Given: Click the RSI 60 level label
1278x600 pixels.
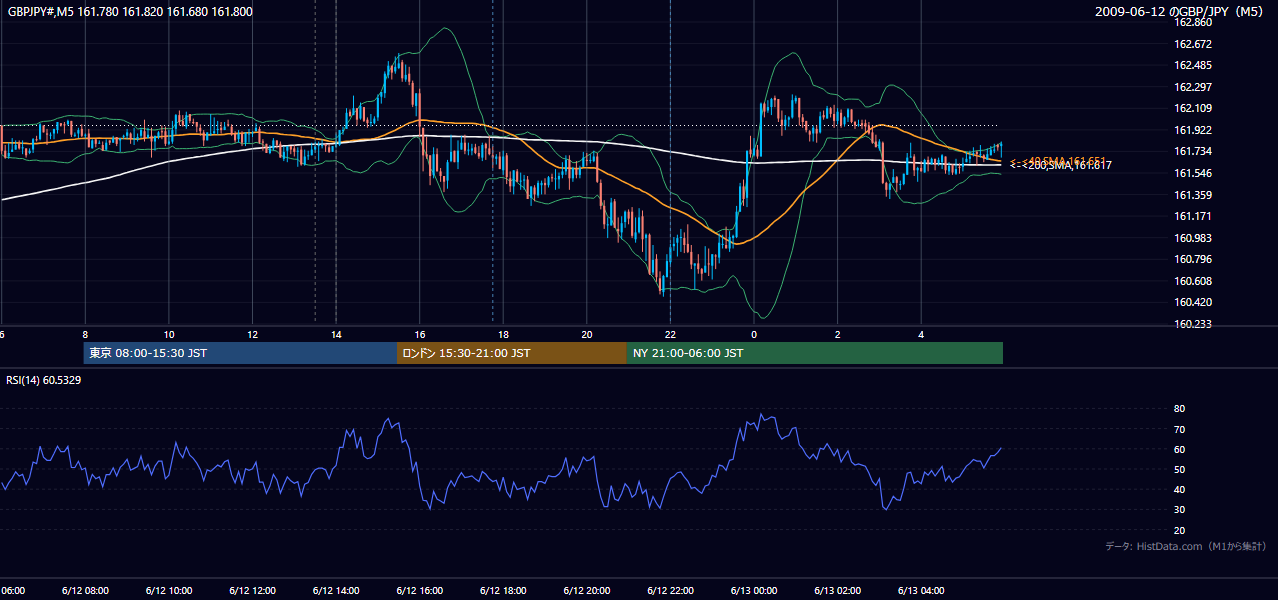Looking at the screenshot, I should pos(1179,449).
